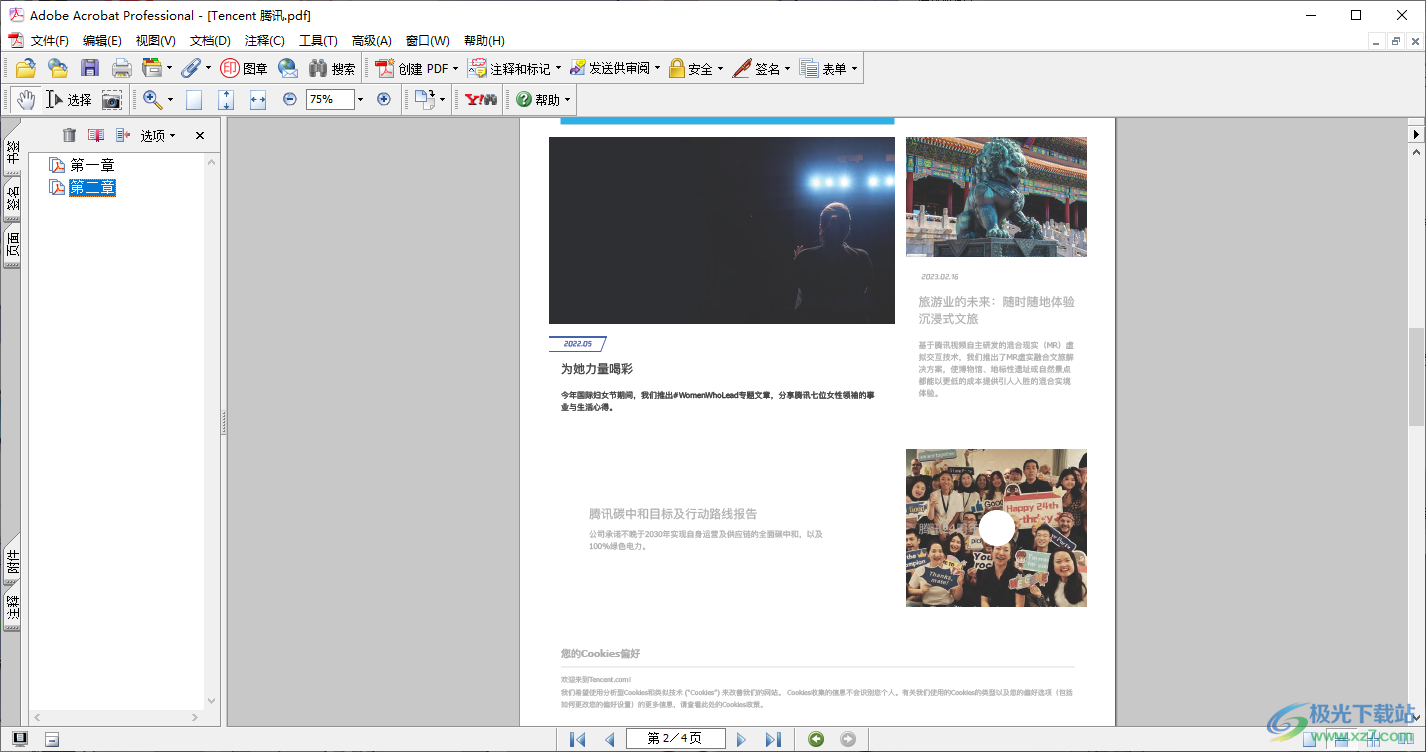1426x752 pixels.
Task: Zoom out with the minus button
Action: [x=290, y=99]
